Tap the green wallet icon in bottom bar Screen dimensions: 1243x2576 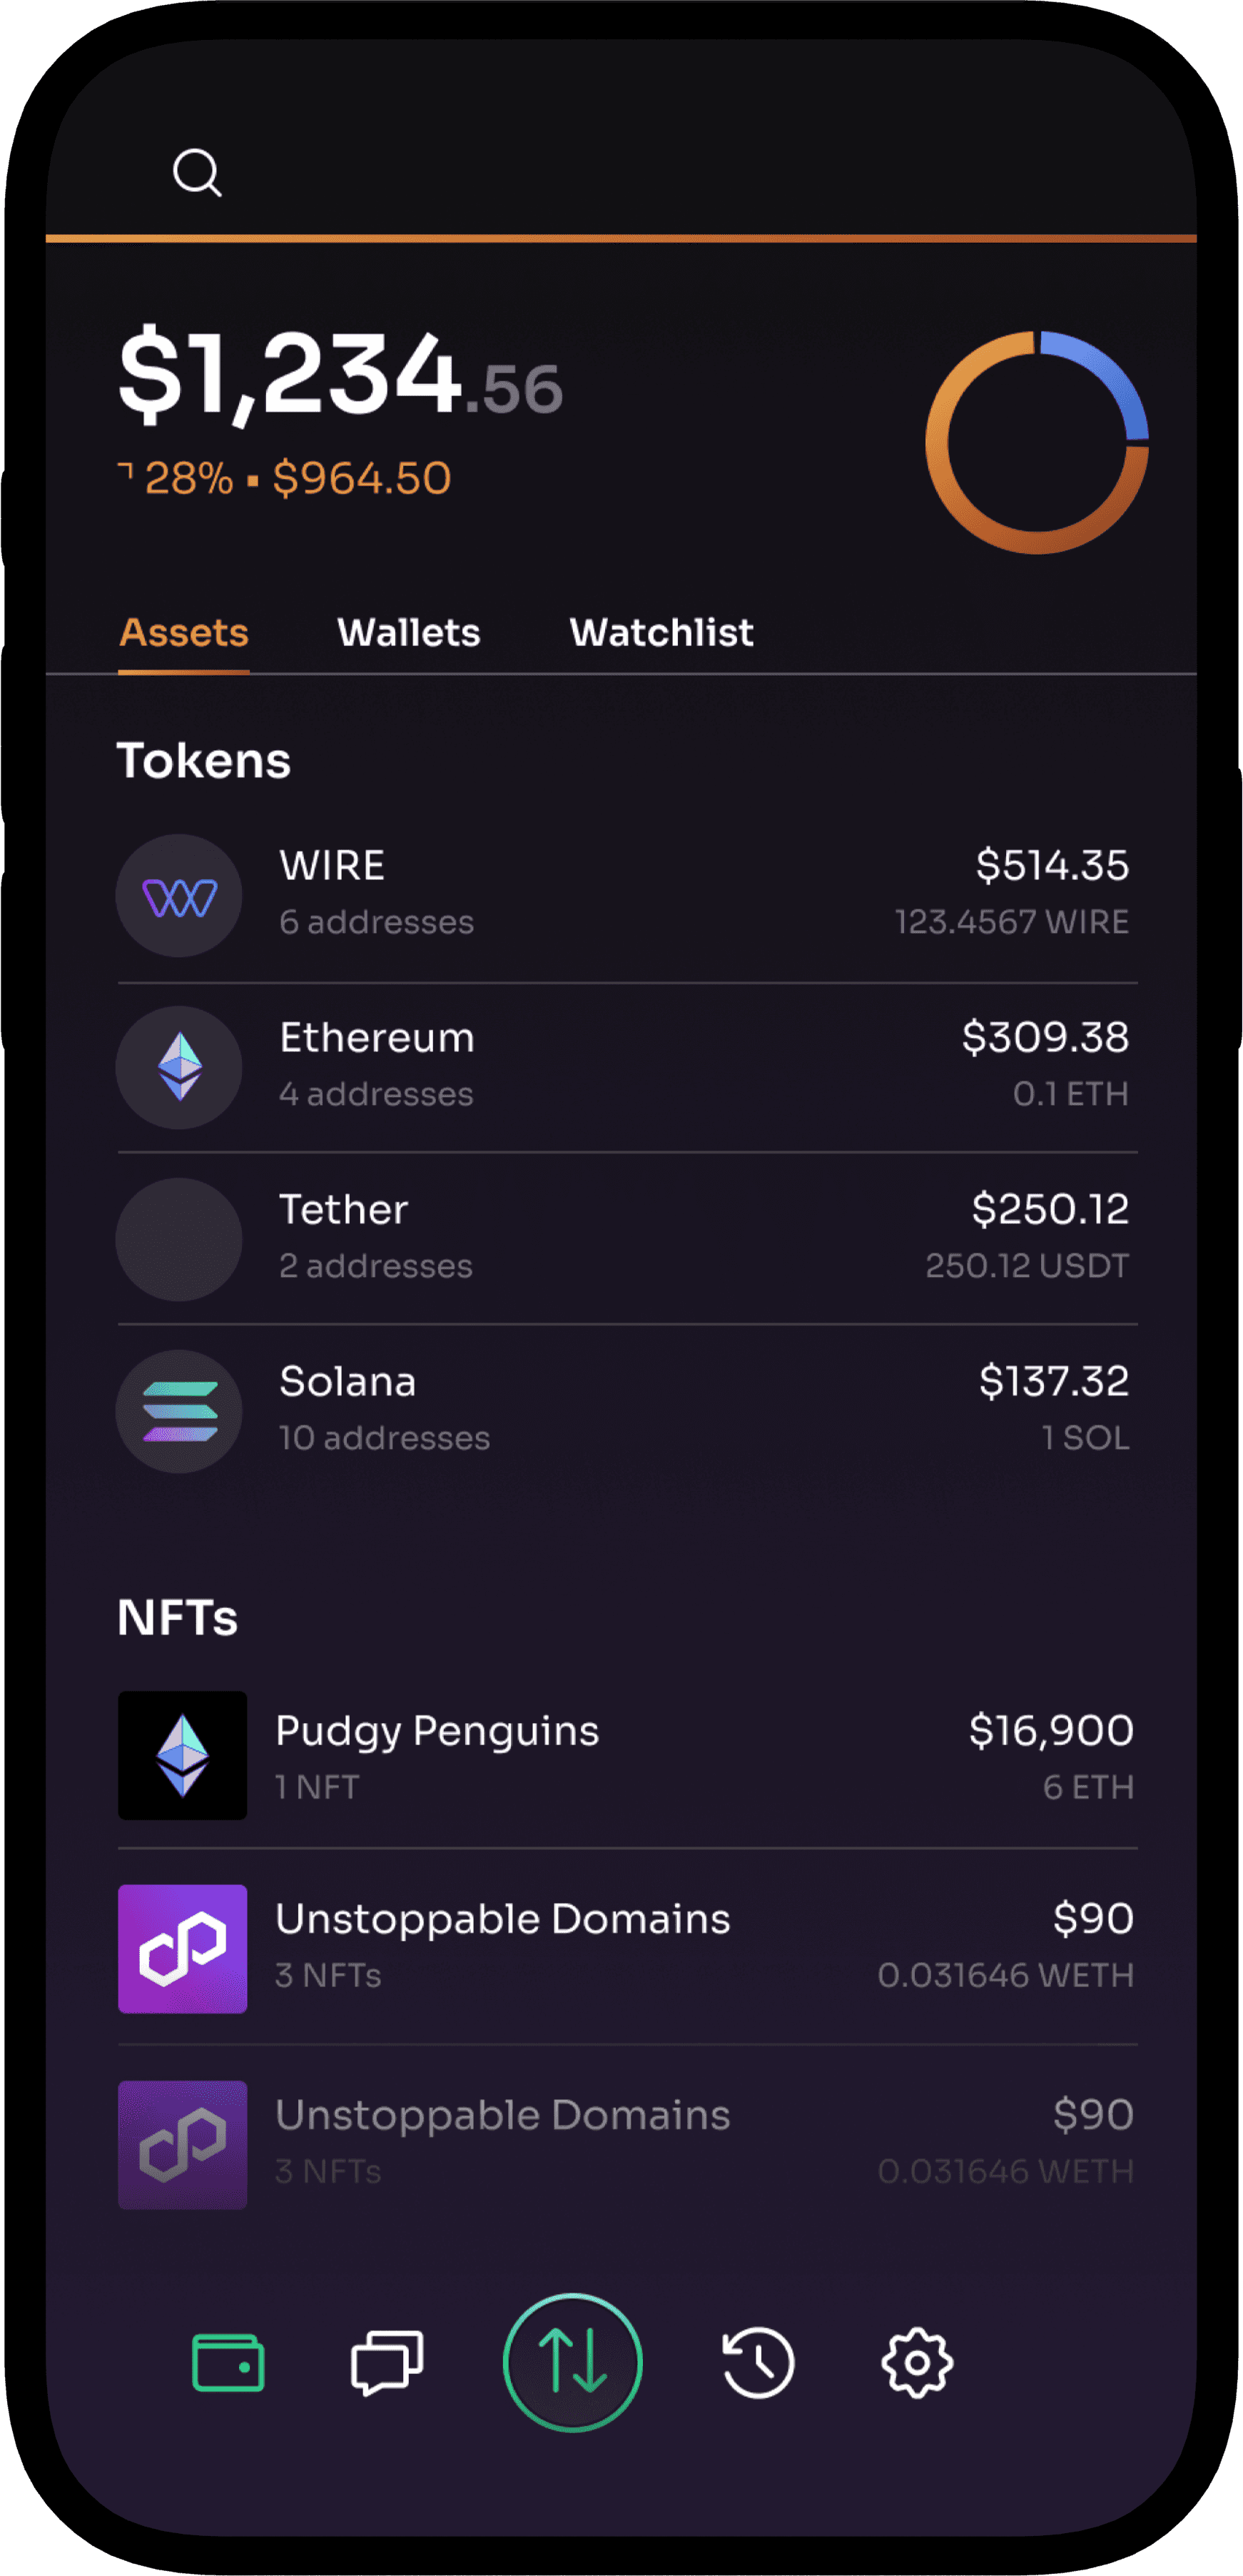[x=228, y=2363]
